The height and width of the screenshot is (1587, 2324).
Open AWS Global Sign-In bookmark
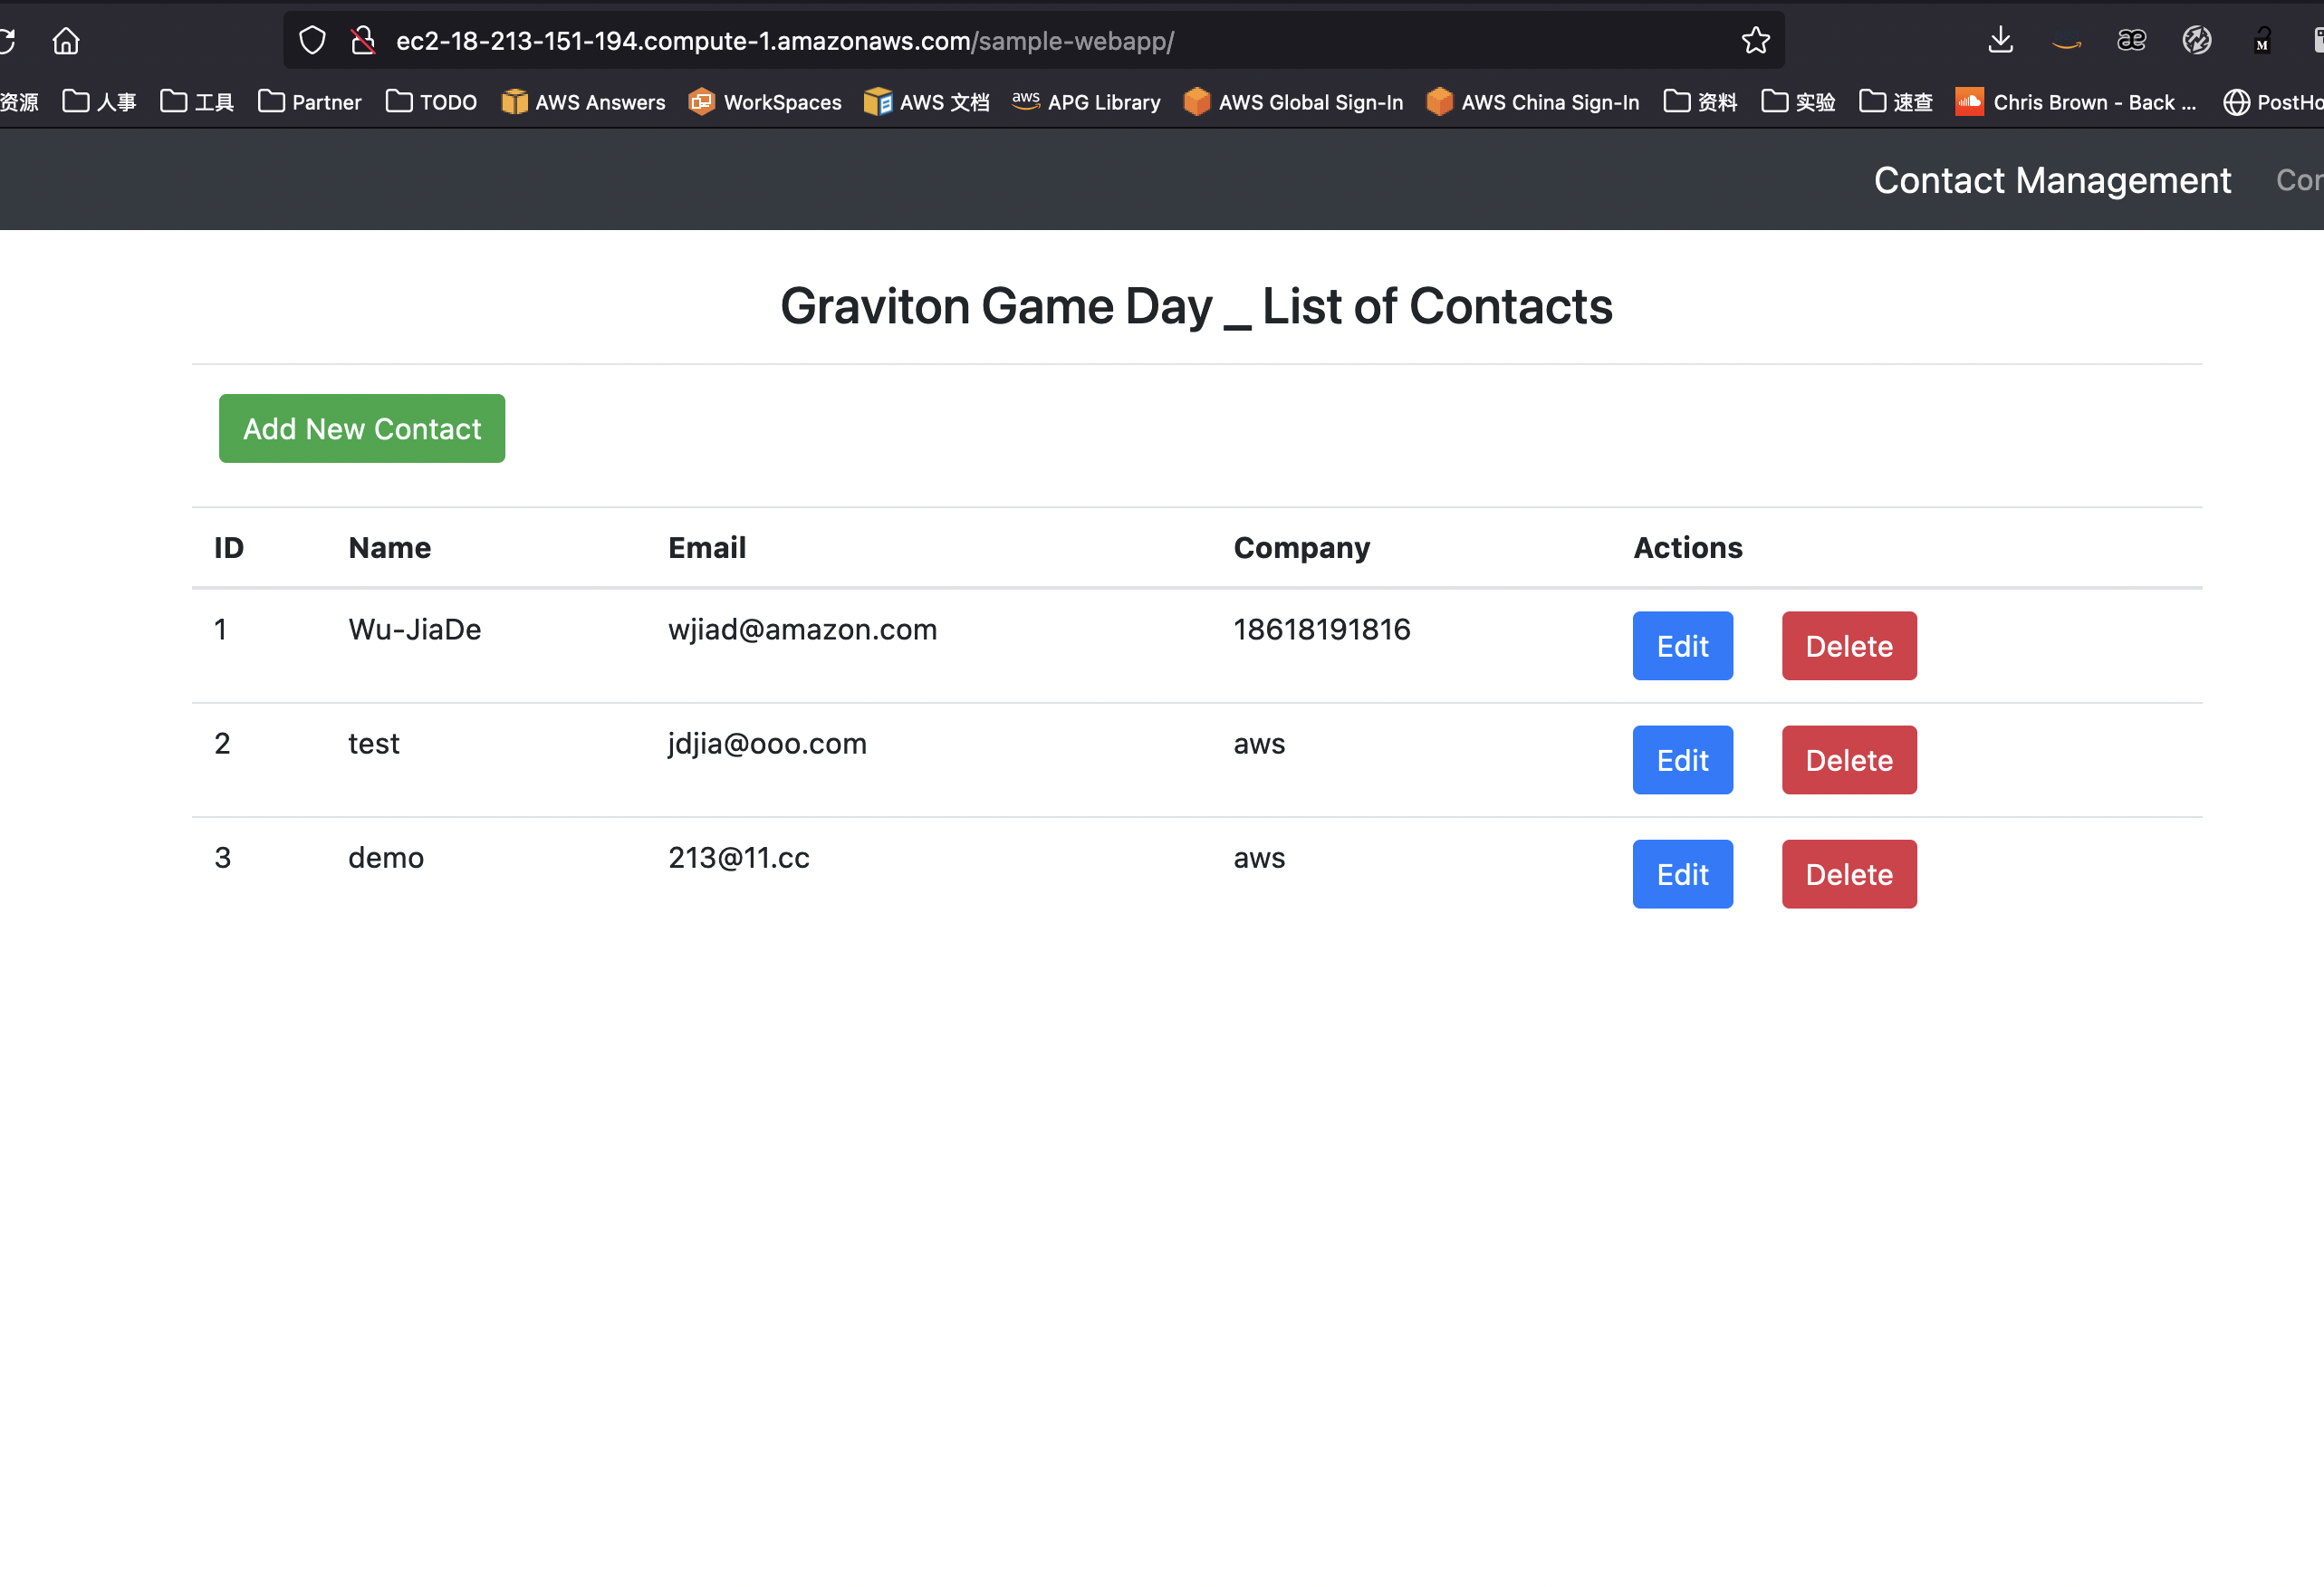point(1293,102)
